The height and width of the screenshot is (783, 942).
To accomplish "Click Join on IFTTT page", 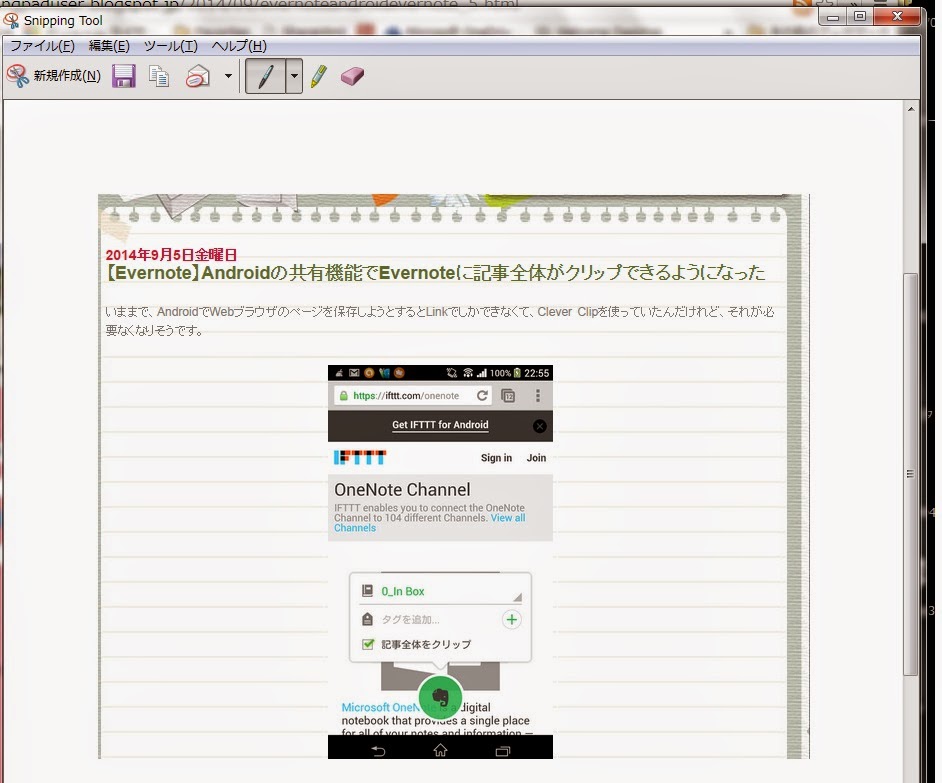I will coord(536,458).
